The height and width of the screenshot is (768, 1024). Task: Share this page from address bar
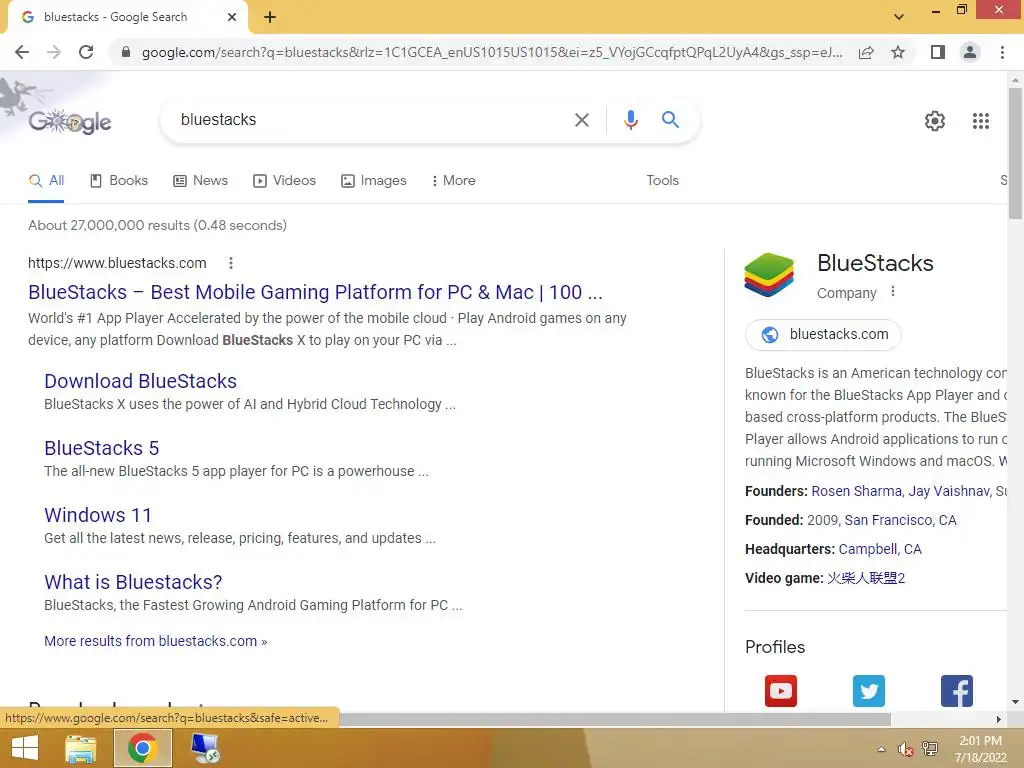pyautogui.click(x=866, y=52)
